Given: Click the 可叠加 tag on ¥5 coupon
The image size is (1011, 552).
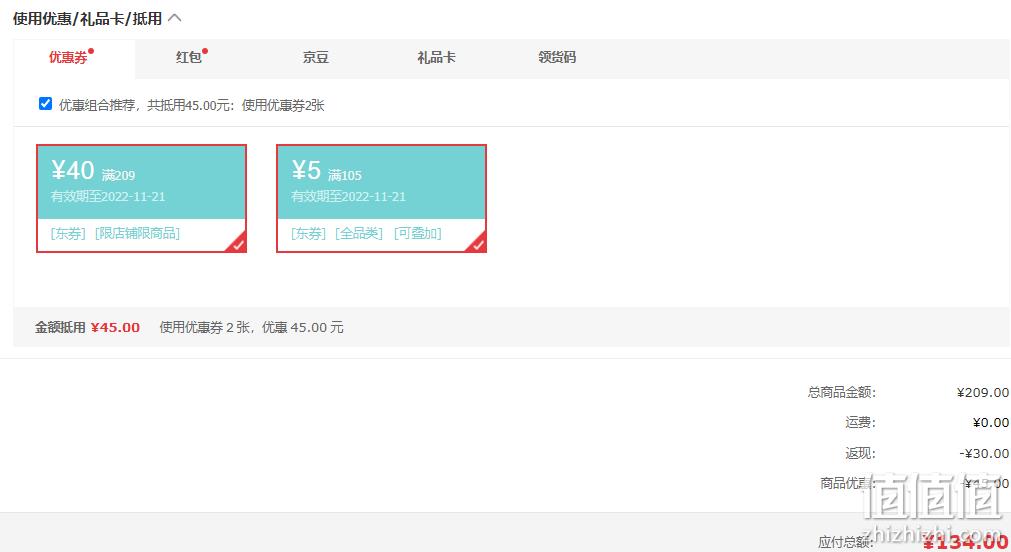Looking at the screenshot, I should click(417, 233).
